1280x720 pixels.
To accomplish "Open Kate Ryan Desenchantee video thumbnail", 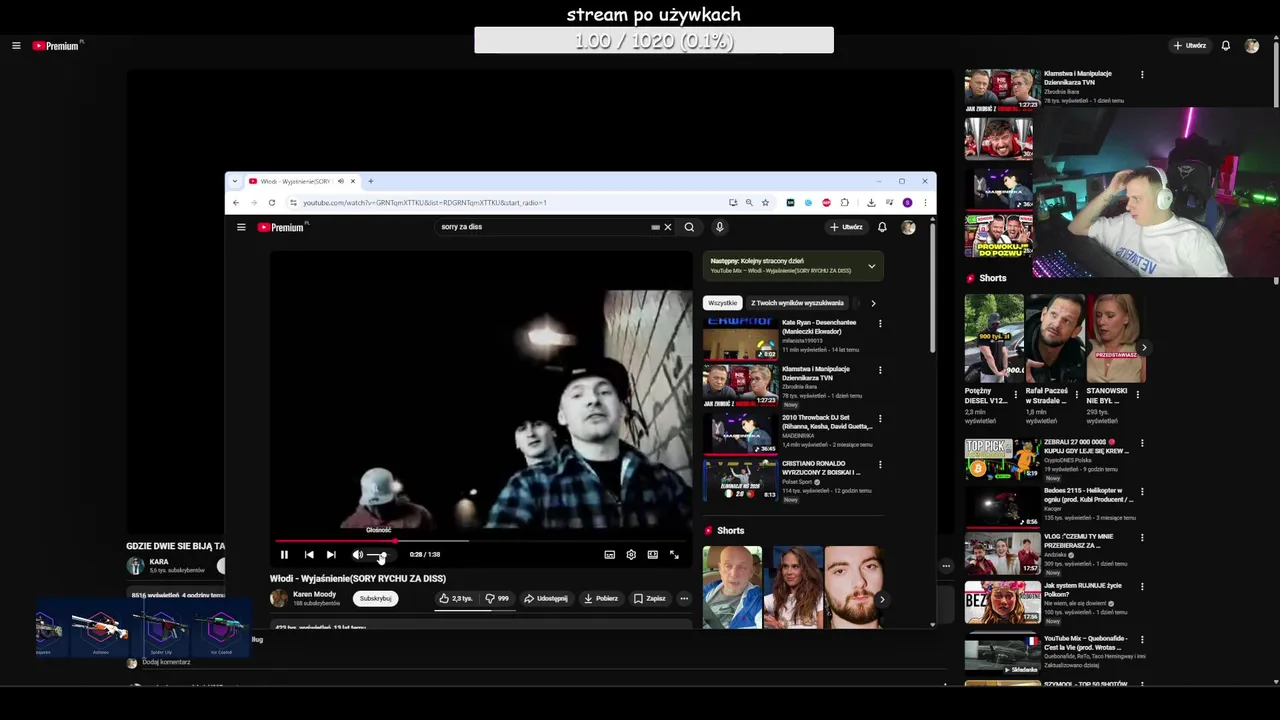I will tap(740, 338).
